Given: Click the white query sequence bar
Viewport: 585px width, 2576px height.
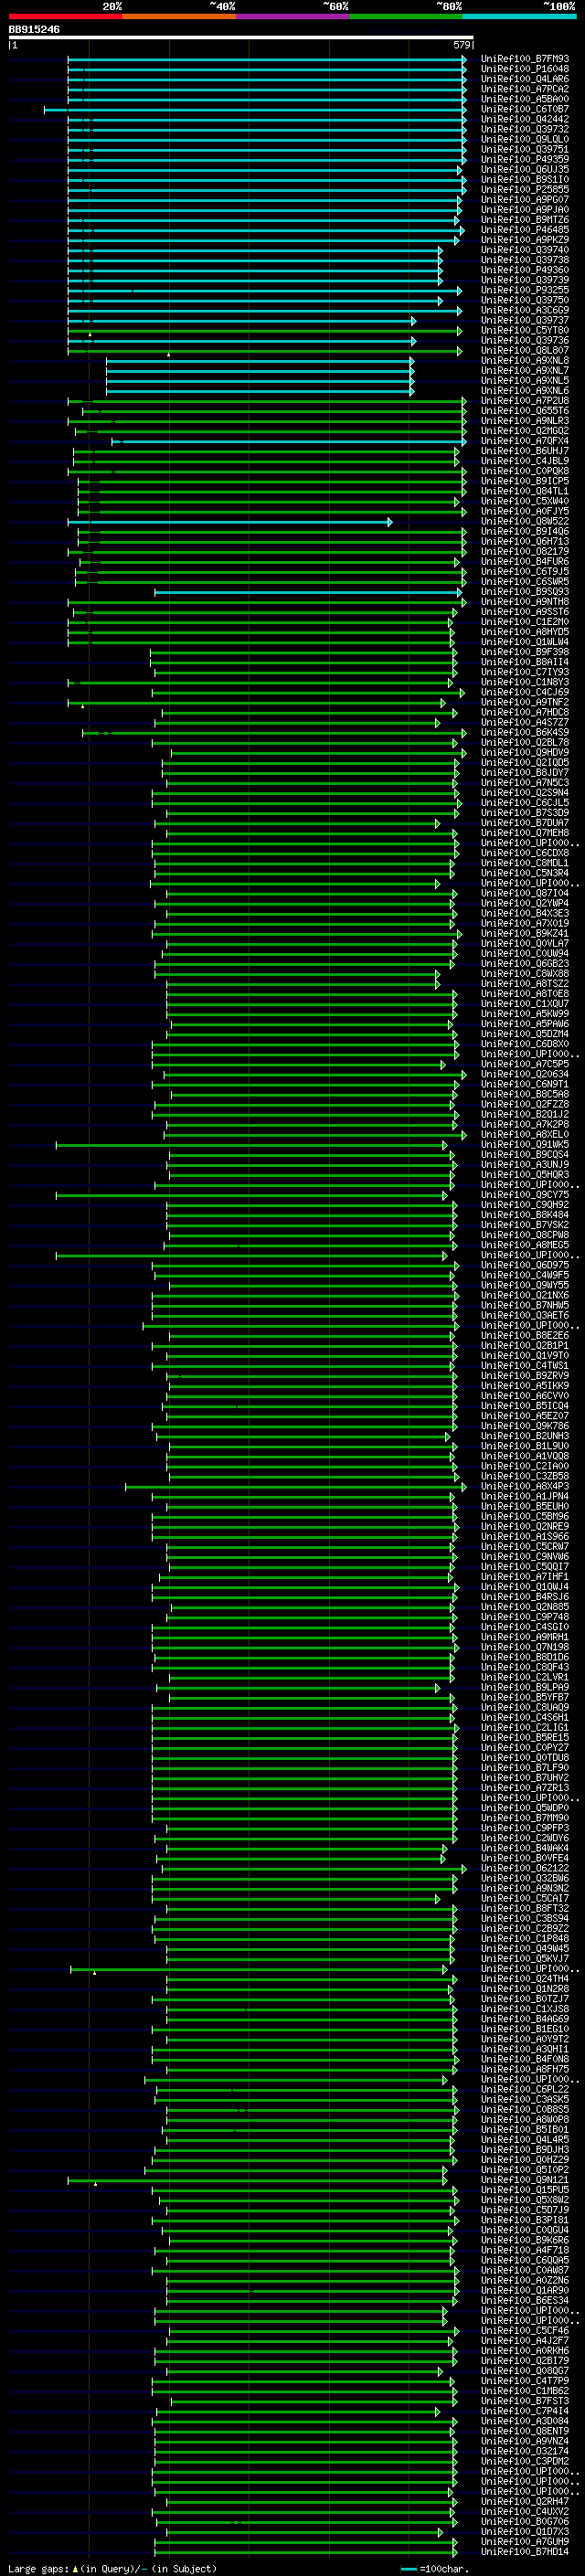Looking at the screenshot, I should point(241,37).
